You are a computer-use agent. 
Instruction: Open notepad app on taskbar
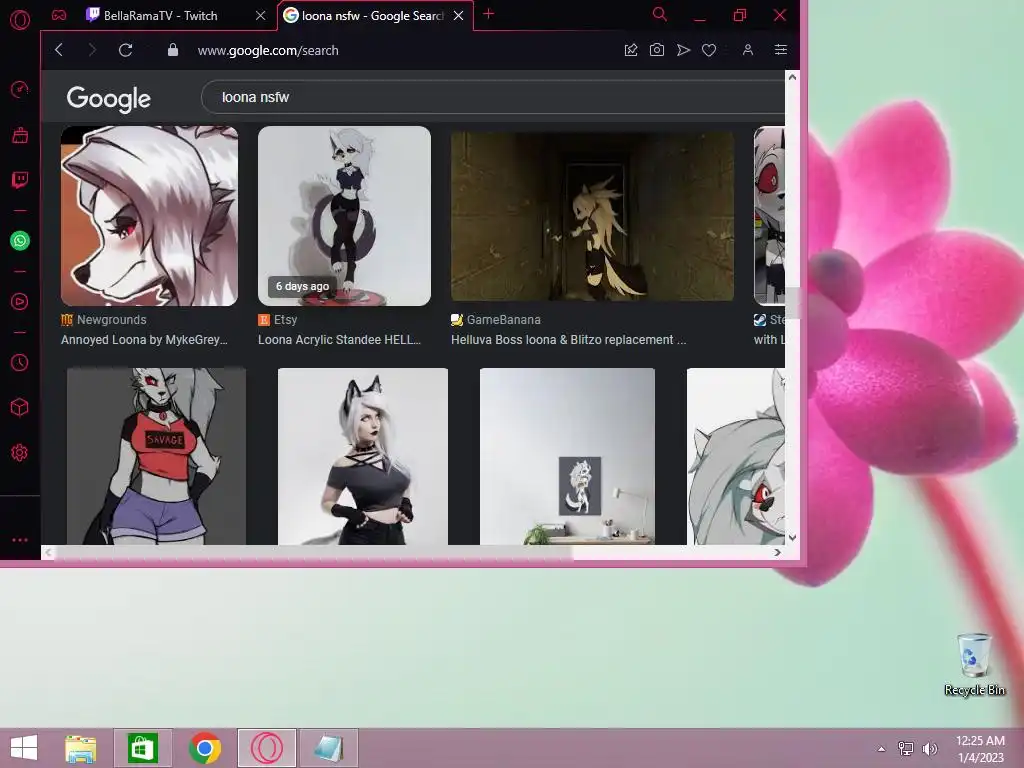(328, 748)
